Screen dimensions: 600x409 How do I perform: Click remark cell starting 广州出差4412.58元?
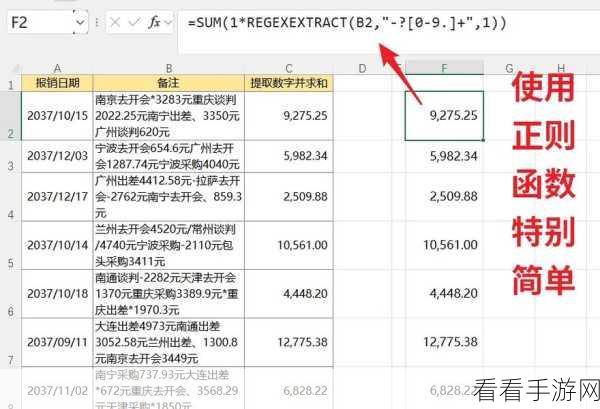(168, 197)
